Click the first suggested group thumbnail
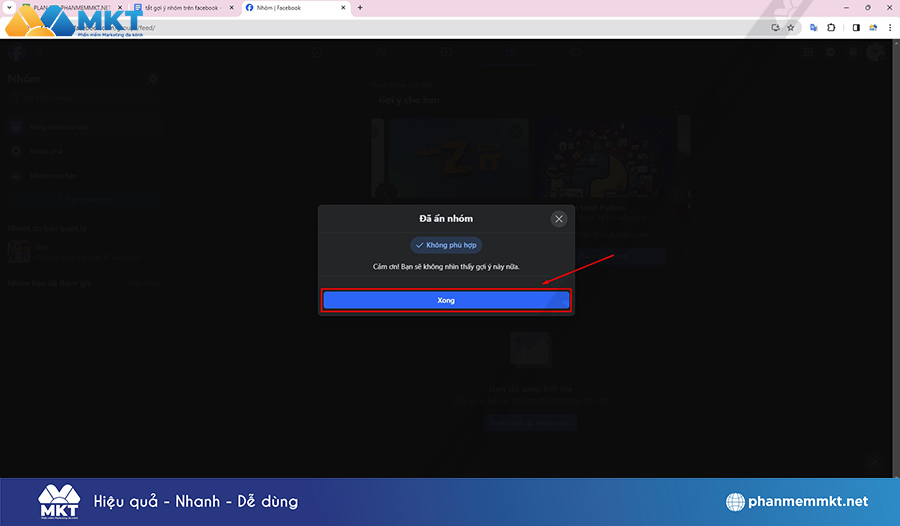900x526 pixels. click(x=450, y=160)
